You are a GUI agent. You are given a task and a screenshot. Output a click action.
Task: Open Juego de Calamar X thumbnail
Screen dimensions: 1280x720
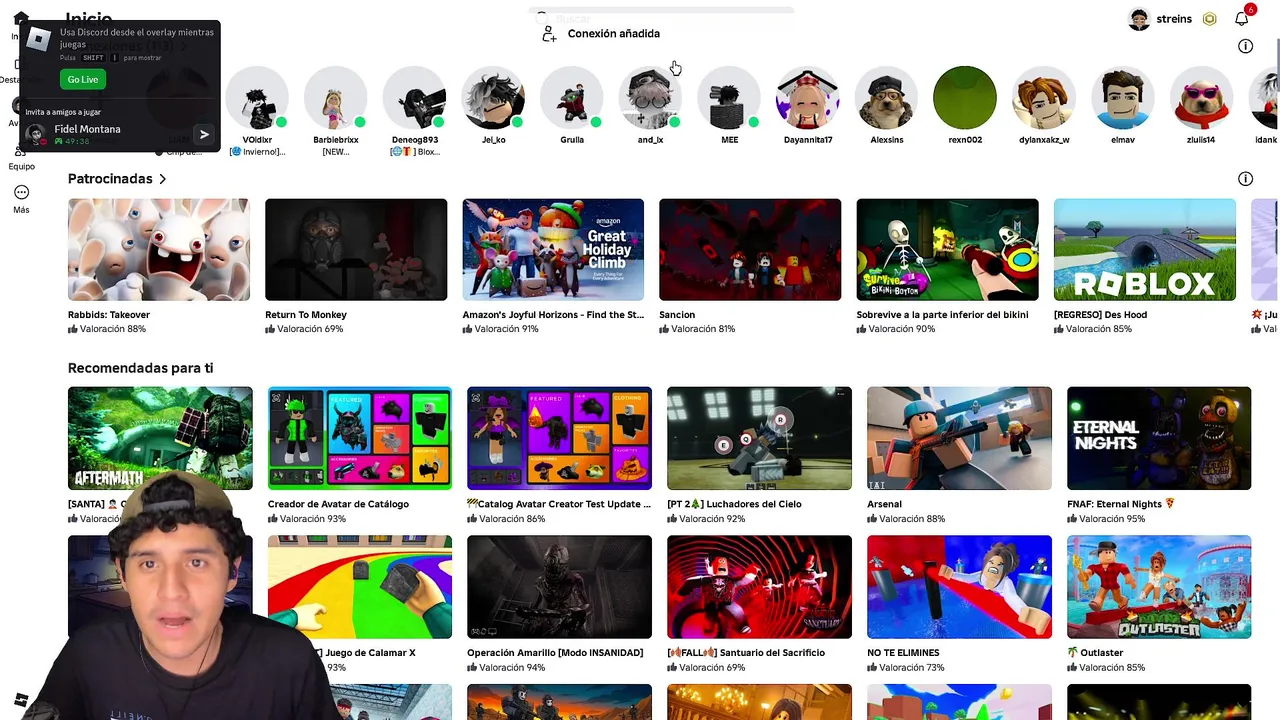pos(360,587)
